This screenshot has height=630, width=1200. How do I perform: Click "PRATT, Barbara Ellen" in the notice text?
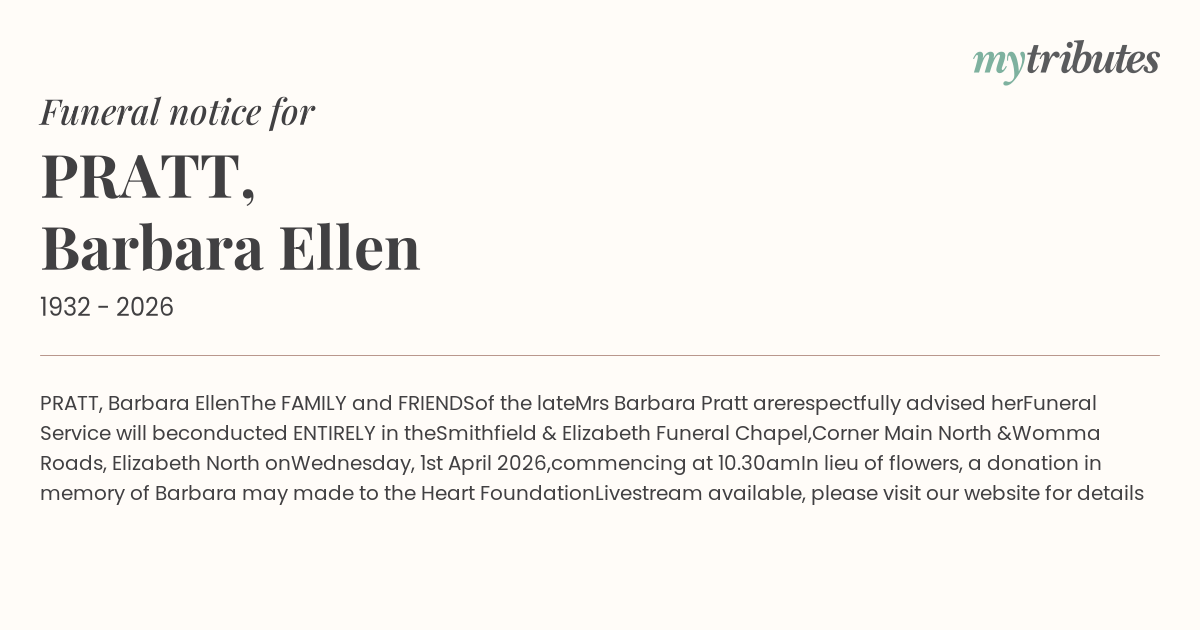point(139,403)
